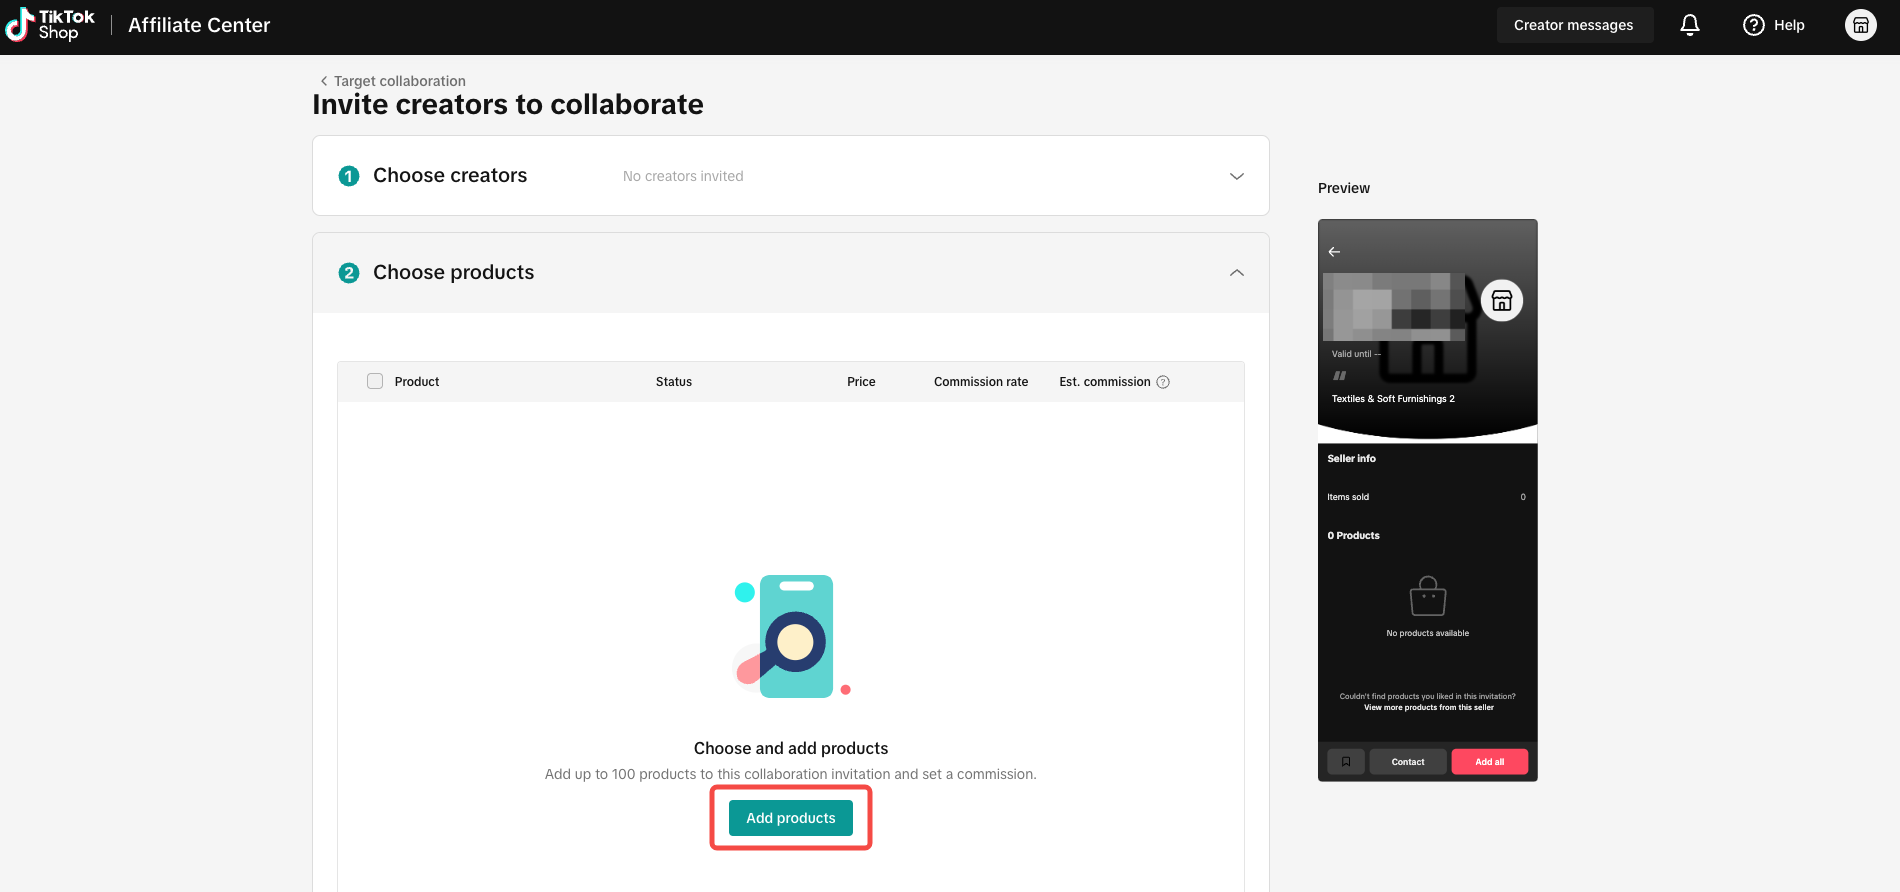Toggle the select-all Product checkbox

click(x=375, y=381)
